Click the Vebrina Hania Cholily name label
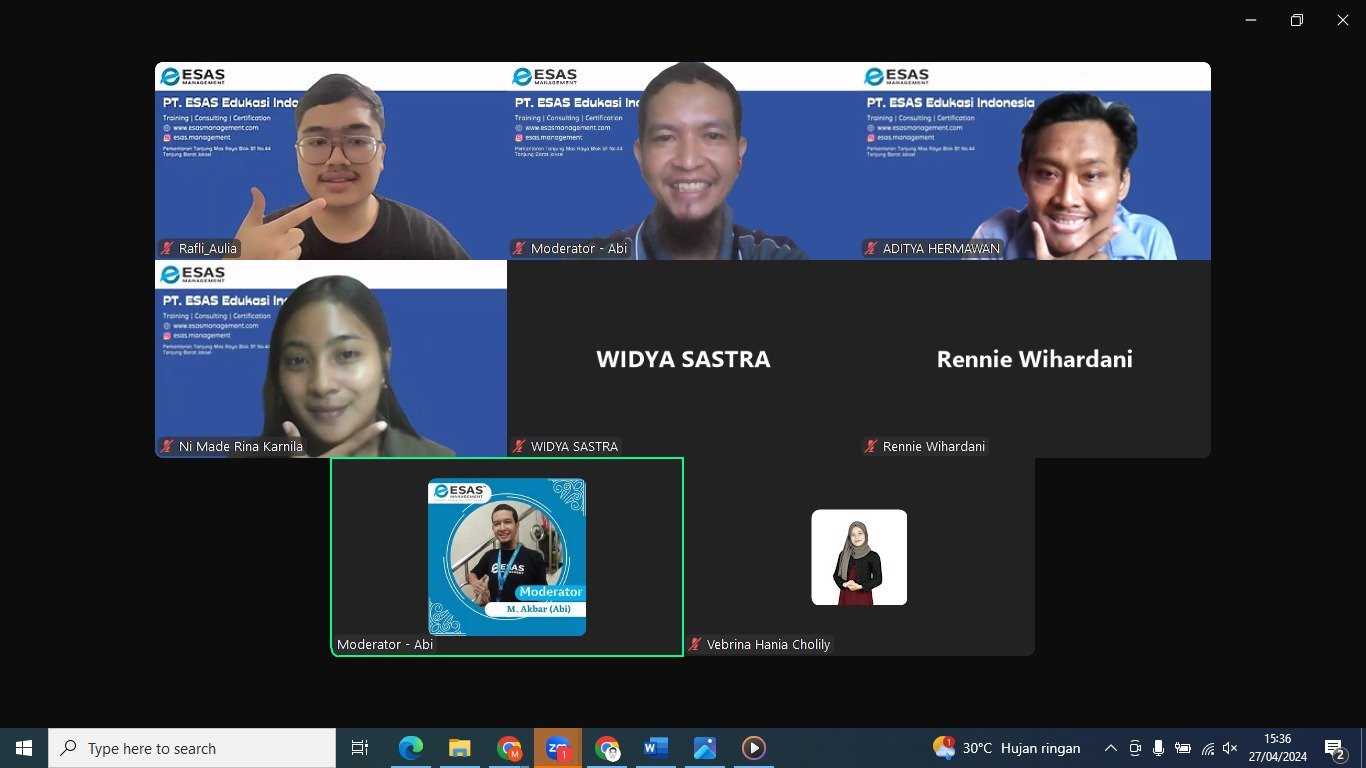The height and width of the screenshot is (768, 1366). point(768,645)
